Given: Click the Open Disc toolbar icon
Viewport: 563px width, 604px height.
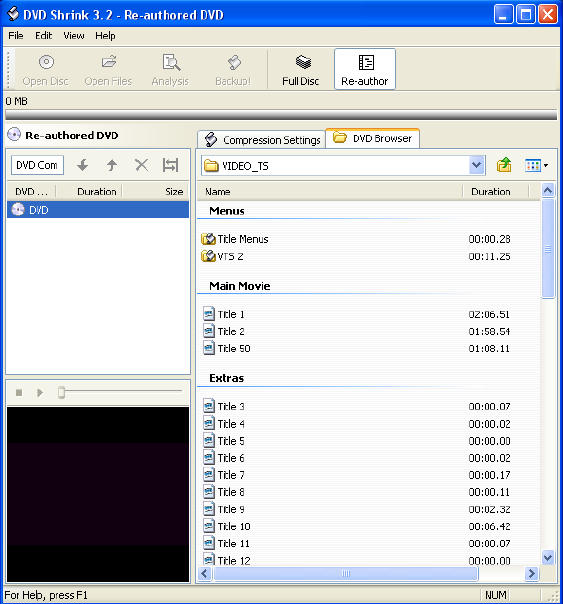Looking at the screenshot, I should point(46,70).
